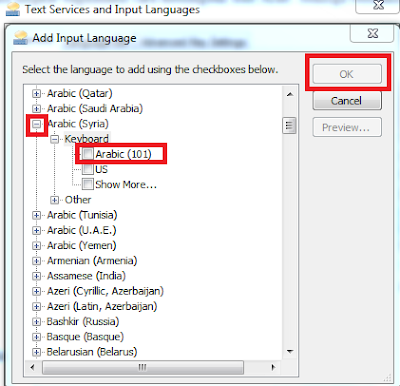Select the Azeri (Latin, Azerbaijan) label
This screenshot has height=386, width=400.
[x=102, y=306]
